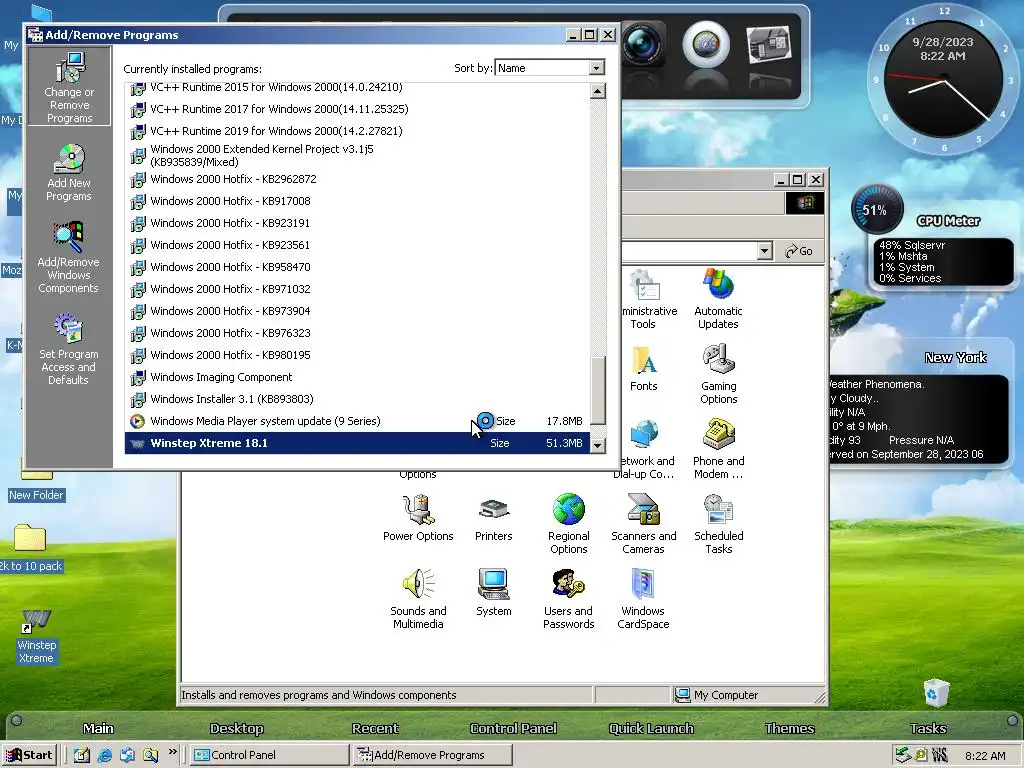Open Network and Dial-up Connections icon
The image size is (1024, 768).
[645, 449]
